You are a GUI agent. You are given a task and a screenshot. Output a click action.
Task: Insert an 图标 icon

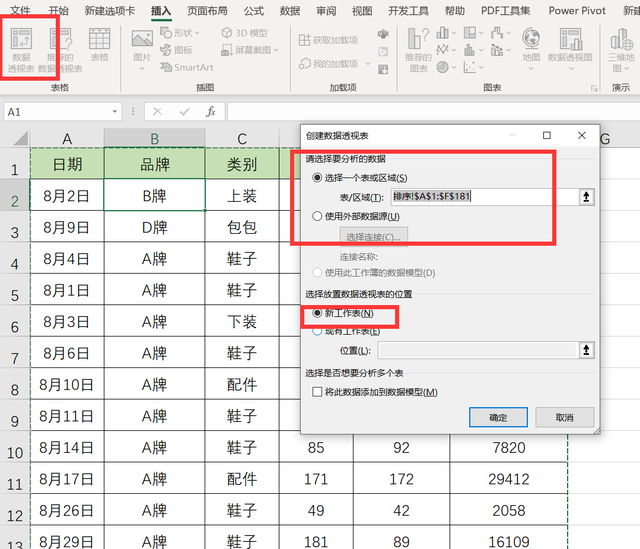(176, 50)
